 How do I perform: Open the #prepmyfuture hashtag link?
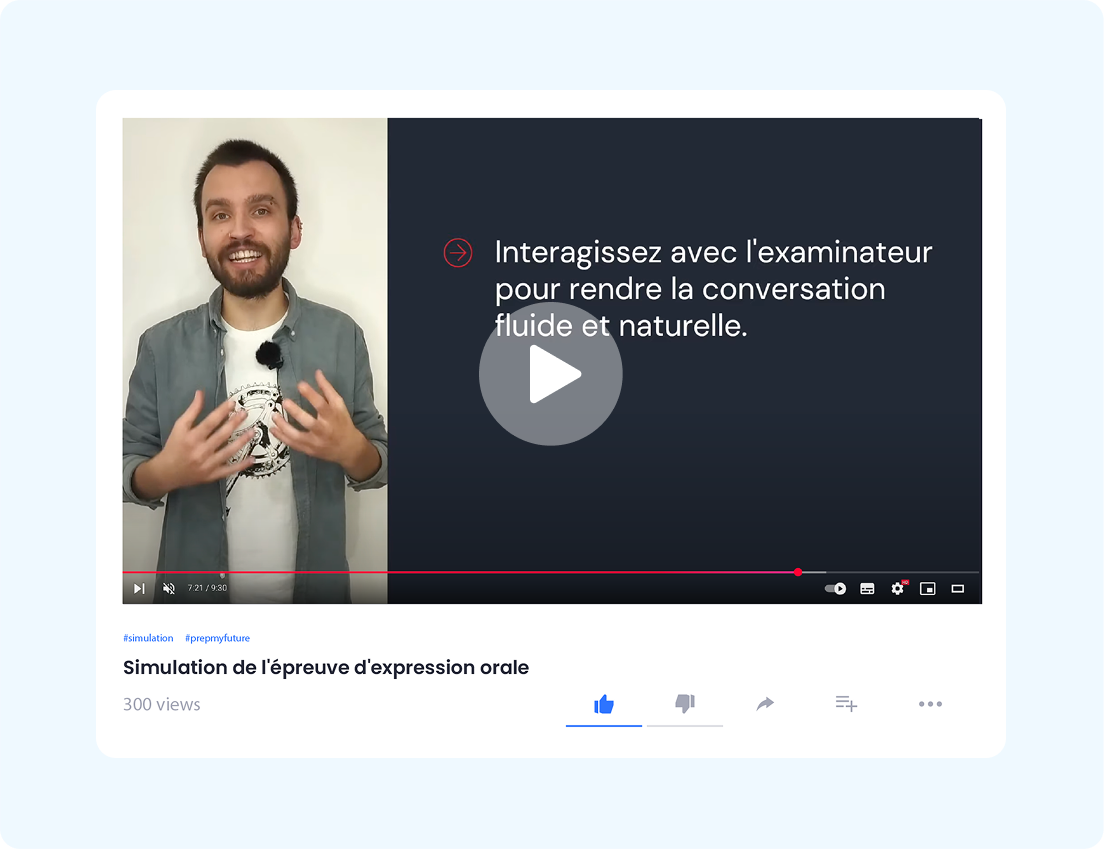(x=218, y=638)
